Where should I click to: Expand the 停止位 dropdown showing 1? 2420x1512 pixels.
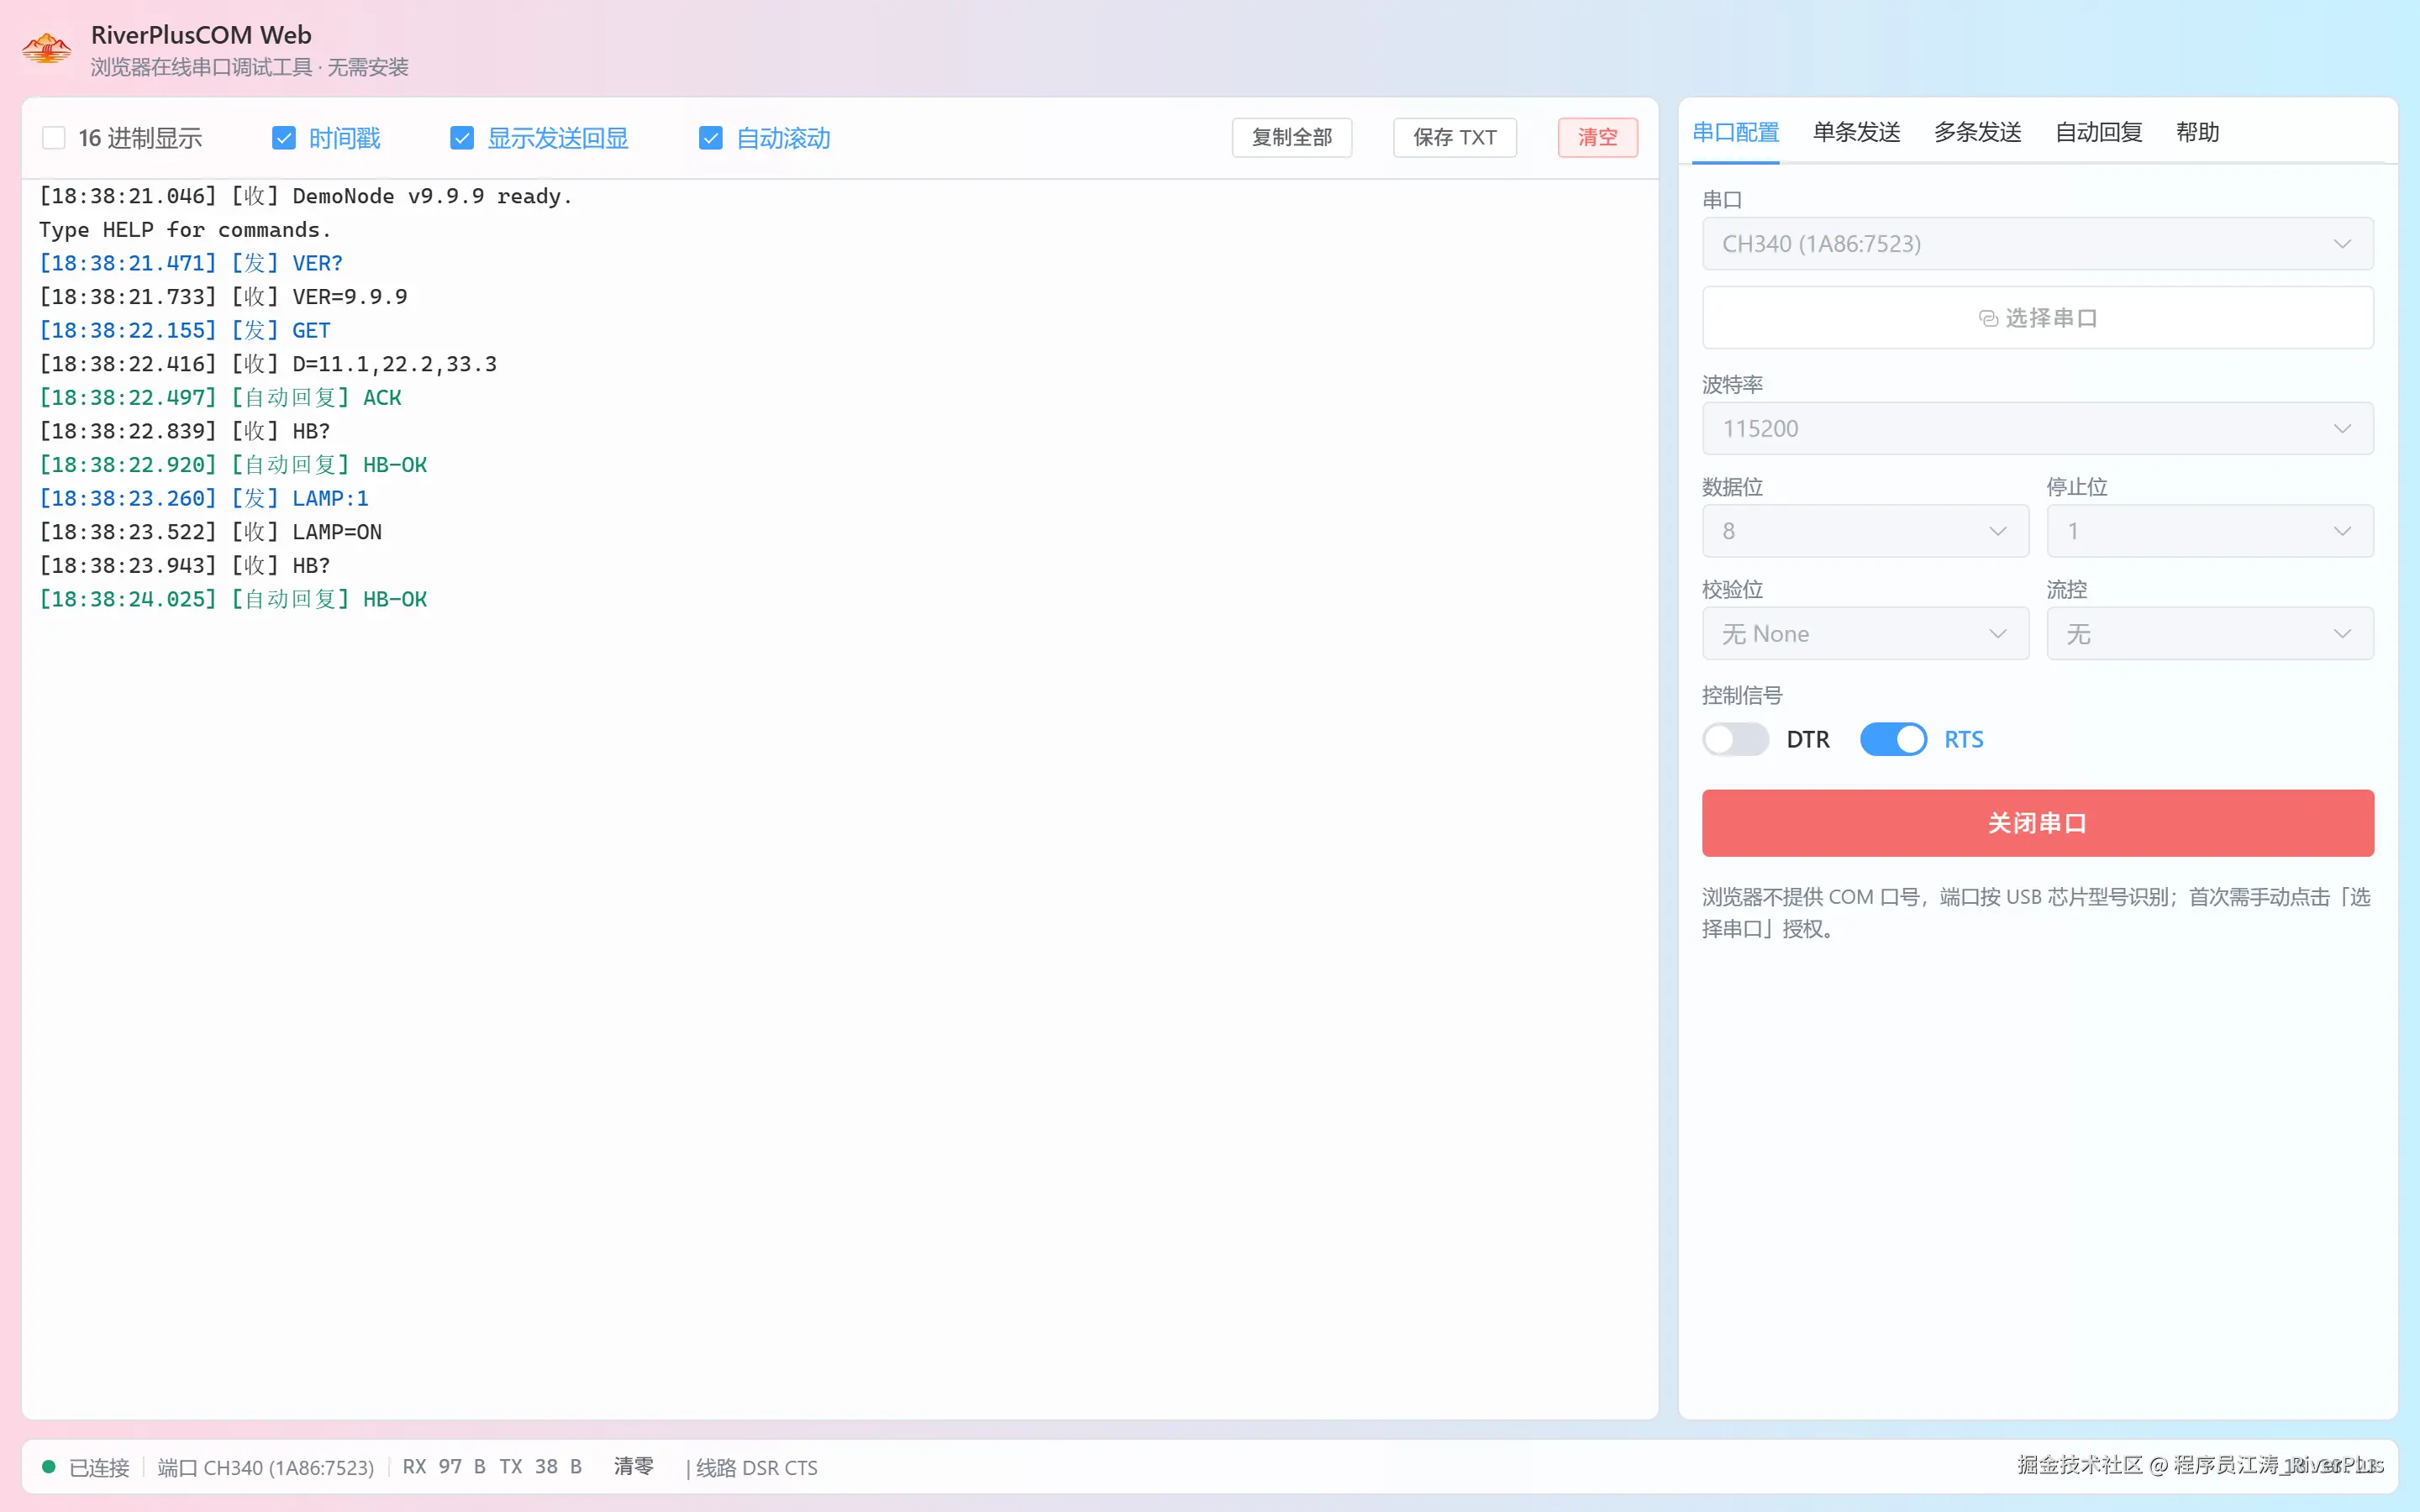point(2210,531)
